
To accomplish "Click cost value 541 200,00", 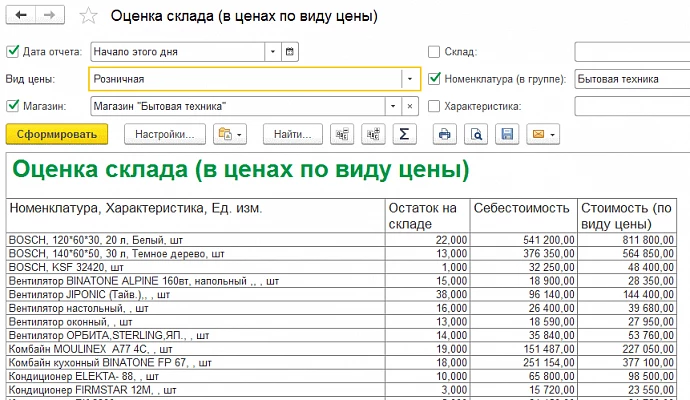I will [549, 240].
